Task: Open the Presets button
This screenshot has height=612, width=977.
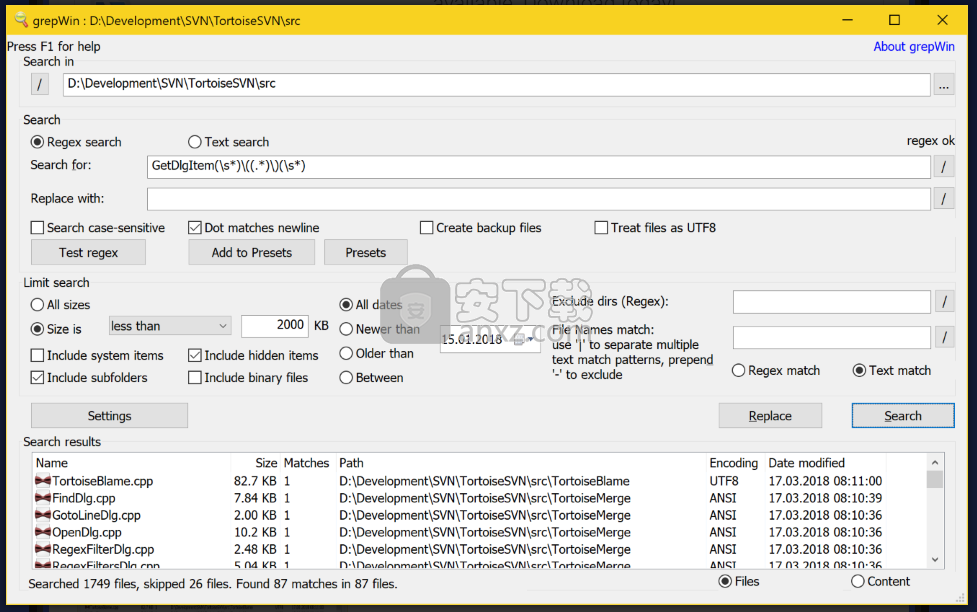Action: tap(366, 252)
